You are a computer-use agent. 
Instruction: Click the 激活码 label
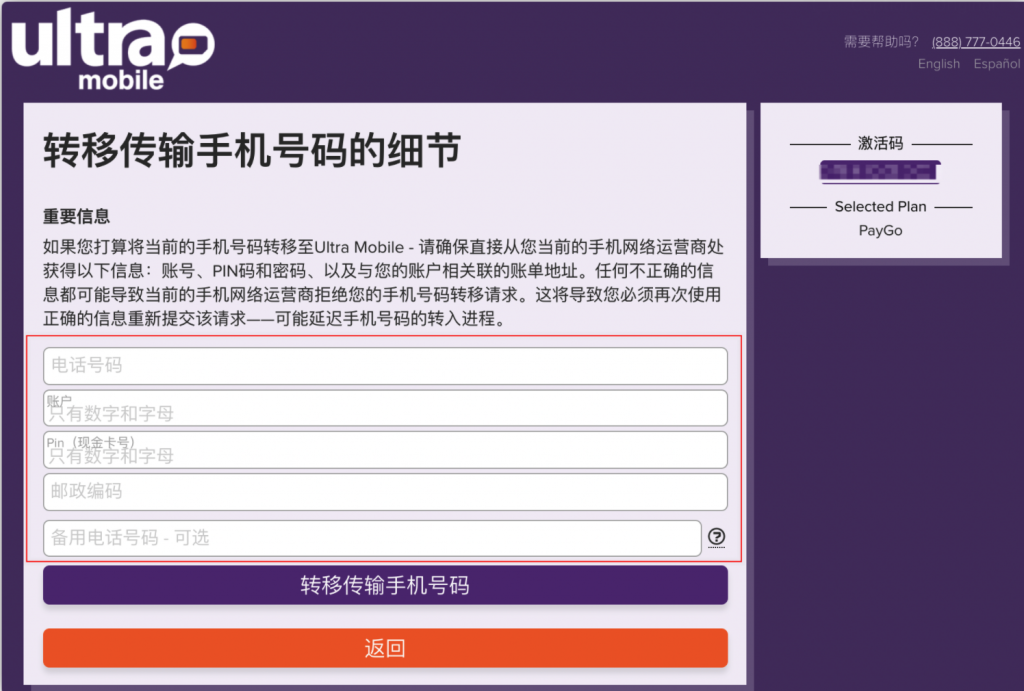point(880,143)
